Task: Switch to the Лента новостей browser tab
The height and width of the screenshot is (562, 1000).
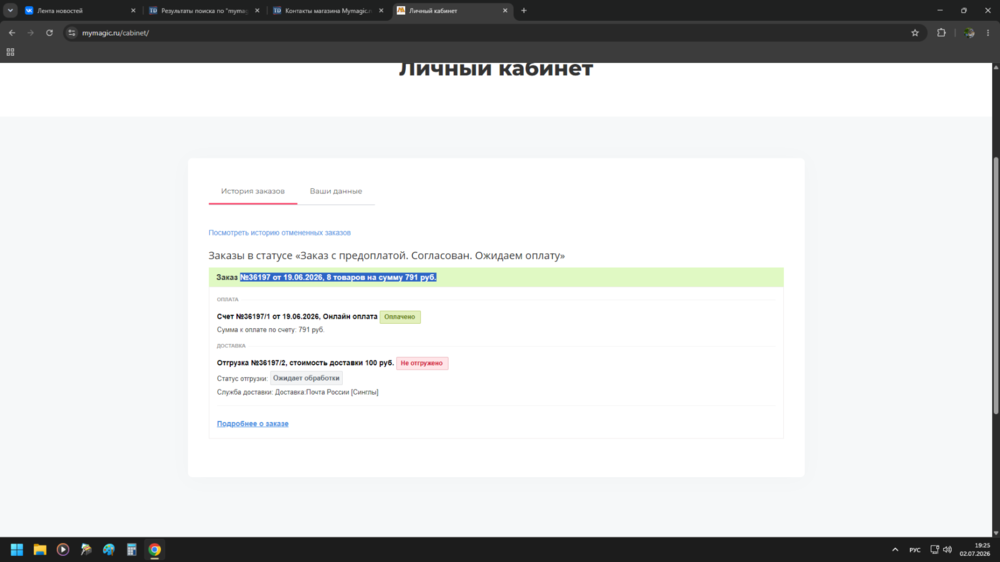Action: [79, 10]
